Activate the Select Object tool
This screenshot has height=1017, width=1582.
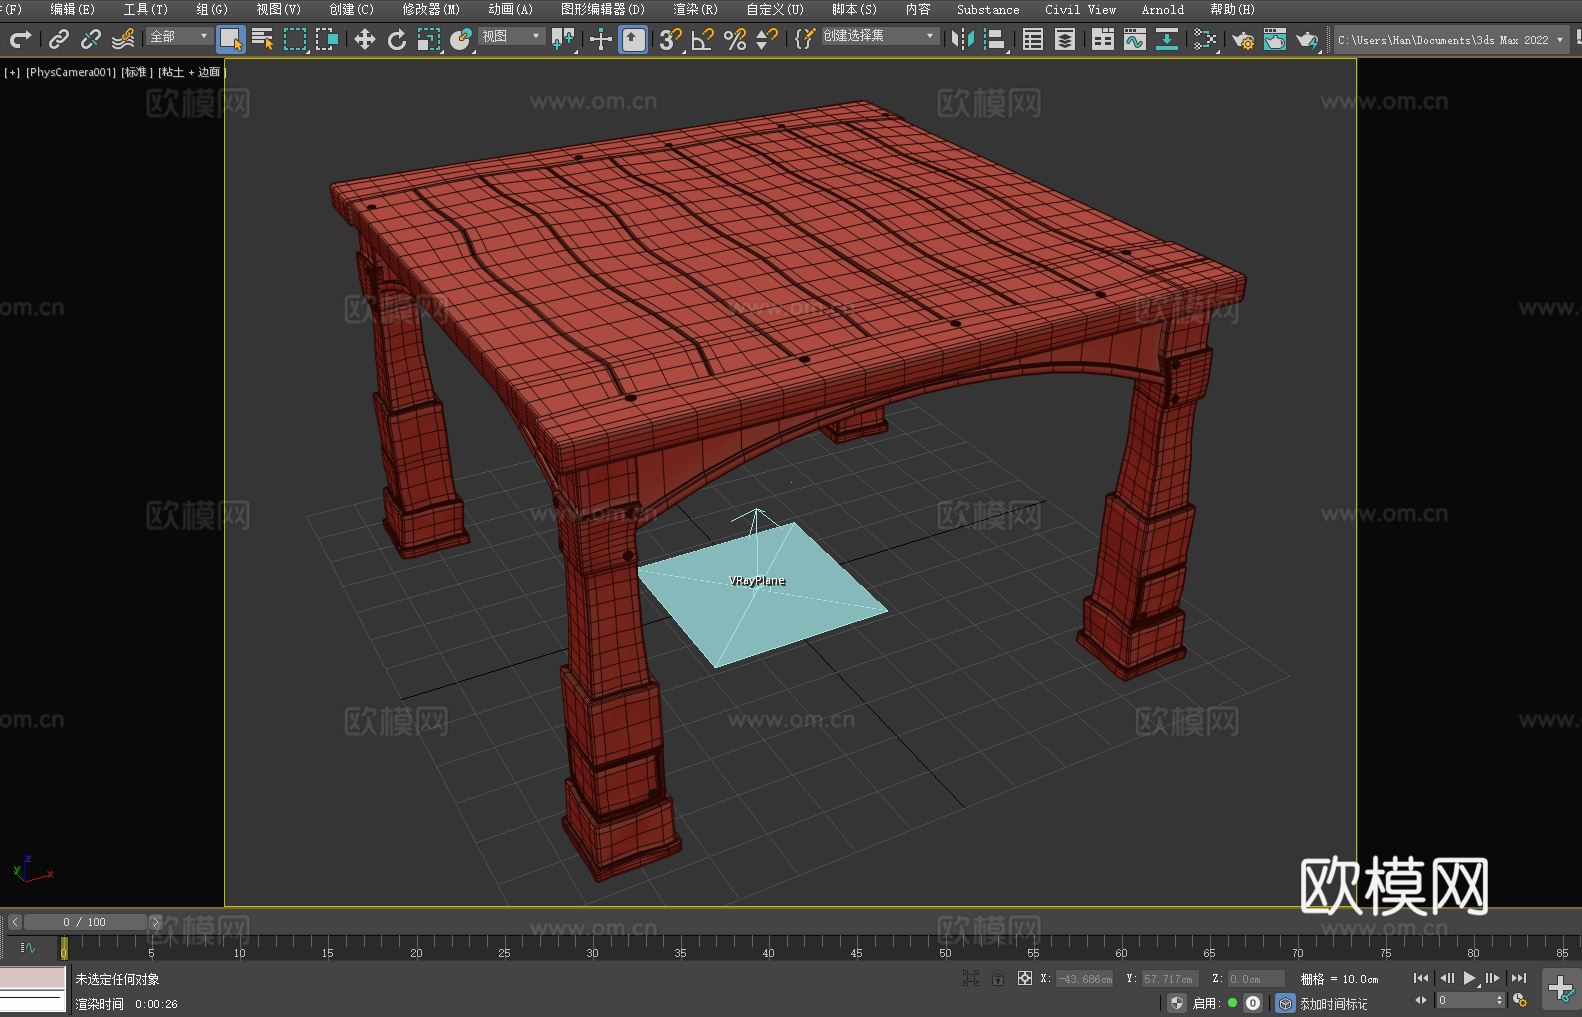(x=231, y=39)
